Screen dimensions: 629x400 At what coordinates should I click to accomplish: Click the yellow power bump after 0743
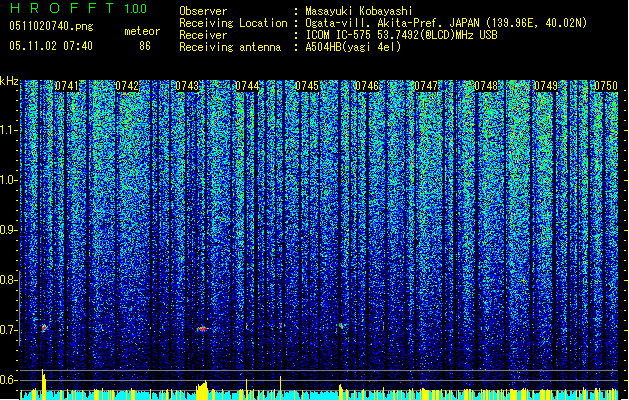click(x=202, y=390)
